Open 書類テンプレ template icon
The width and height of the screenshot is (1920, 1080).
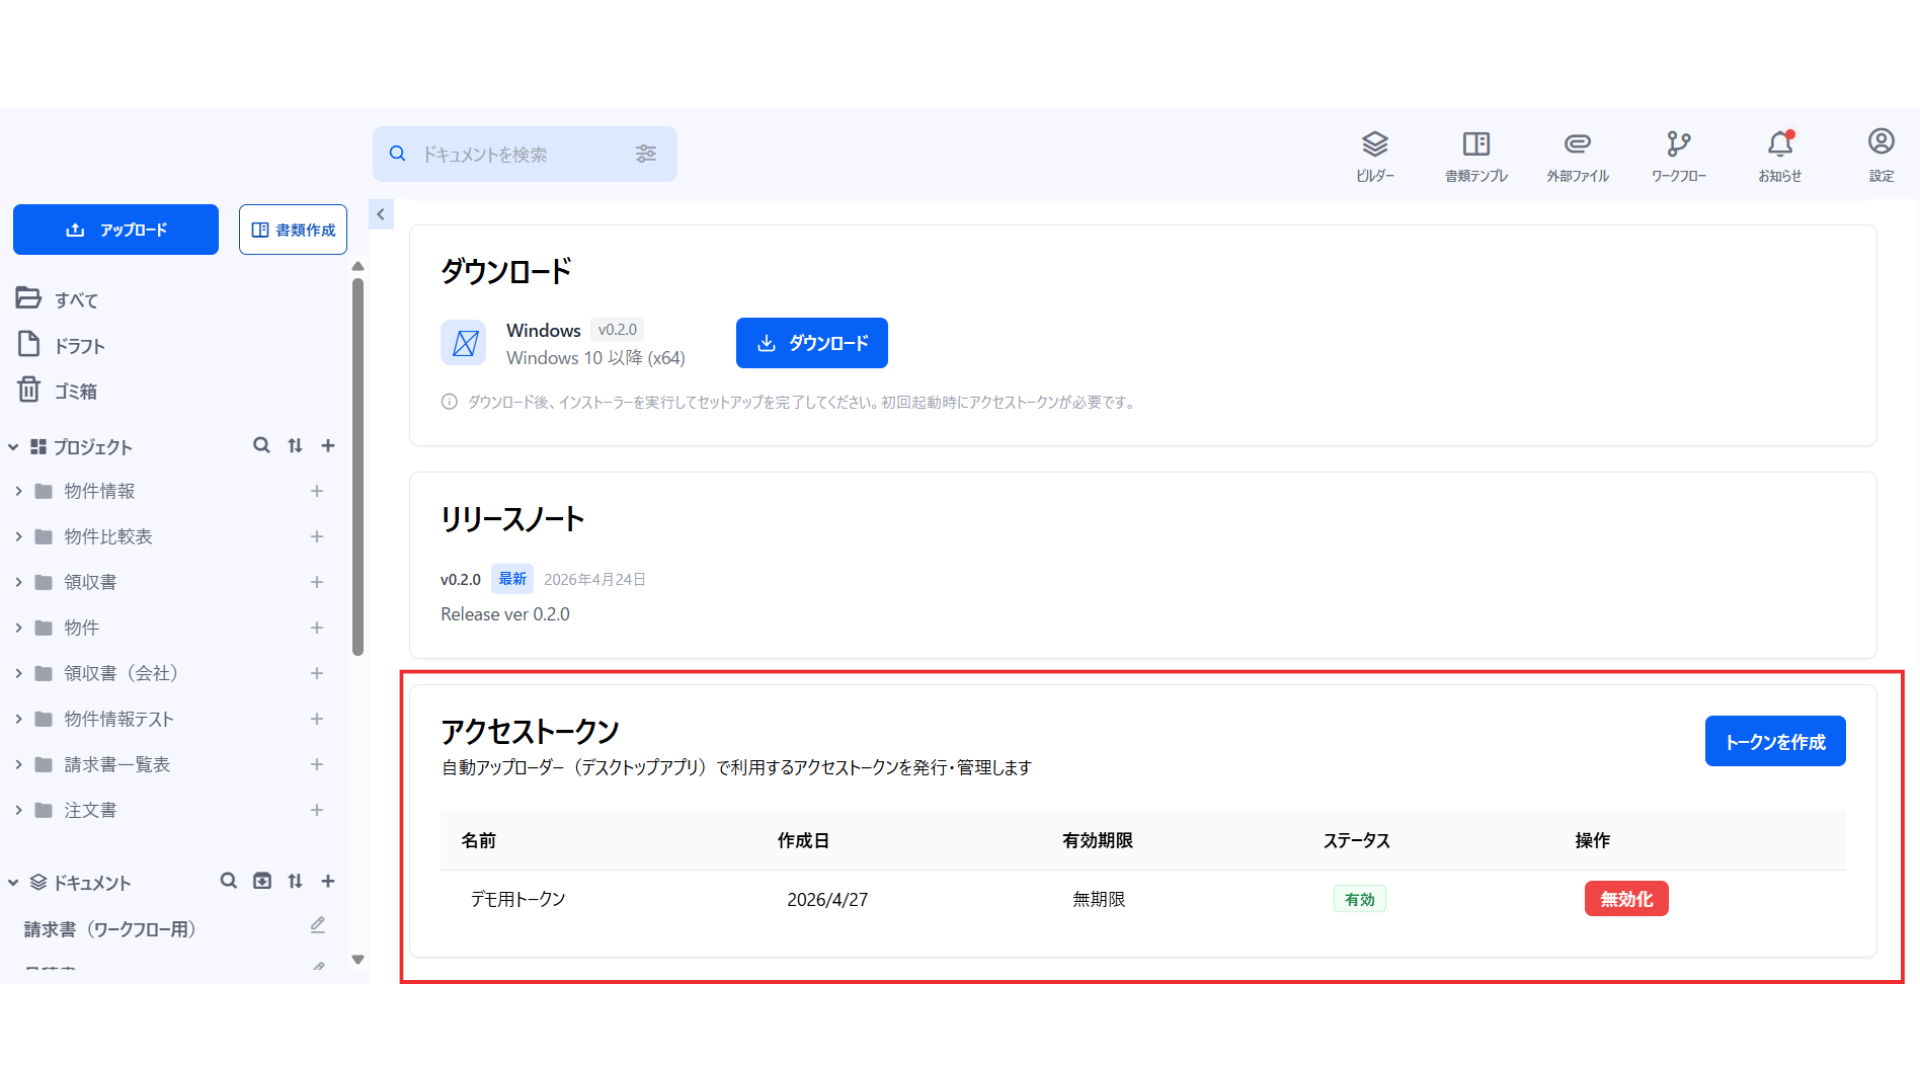pos(1476,155)
